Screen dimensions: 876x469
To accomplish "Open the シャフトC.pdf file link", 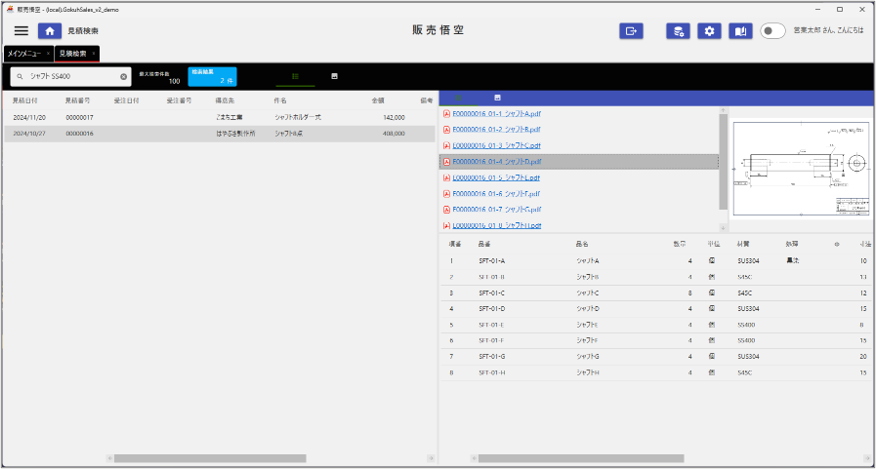I will point(496,145).
